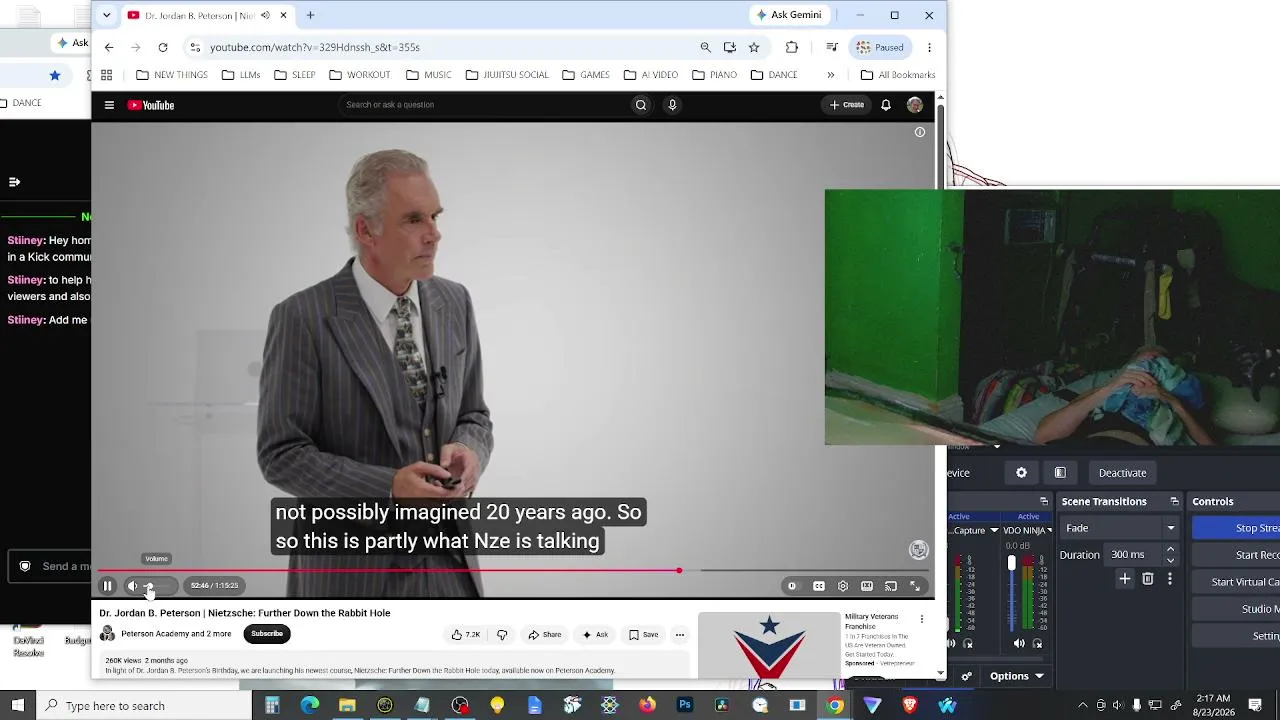The width and height of the screenshot is (1280, 720).
Task: Start voice search with microphone icon
Action: (672, 105)
